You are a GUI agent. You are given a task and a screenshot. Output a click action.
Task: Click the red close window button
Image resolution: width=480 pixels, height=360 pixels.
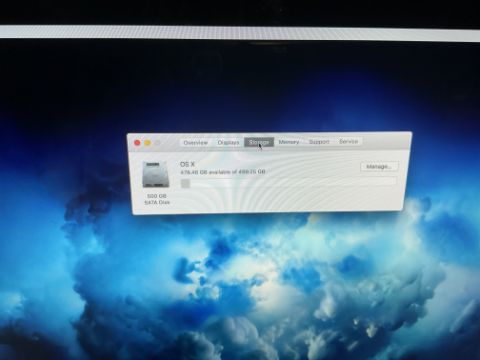tap(137, 143)
